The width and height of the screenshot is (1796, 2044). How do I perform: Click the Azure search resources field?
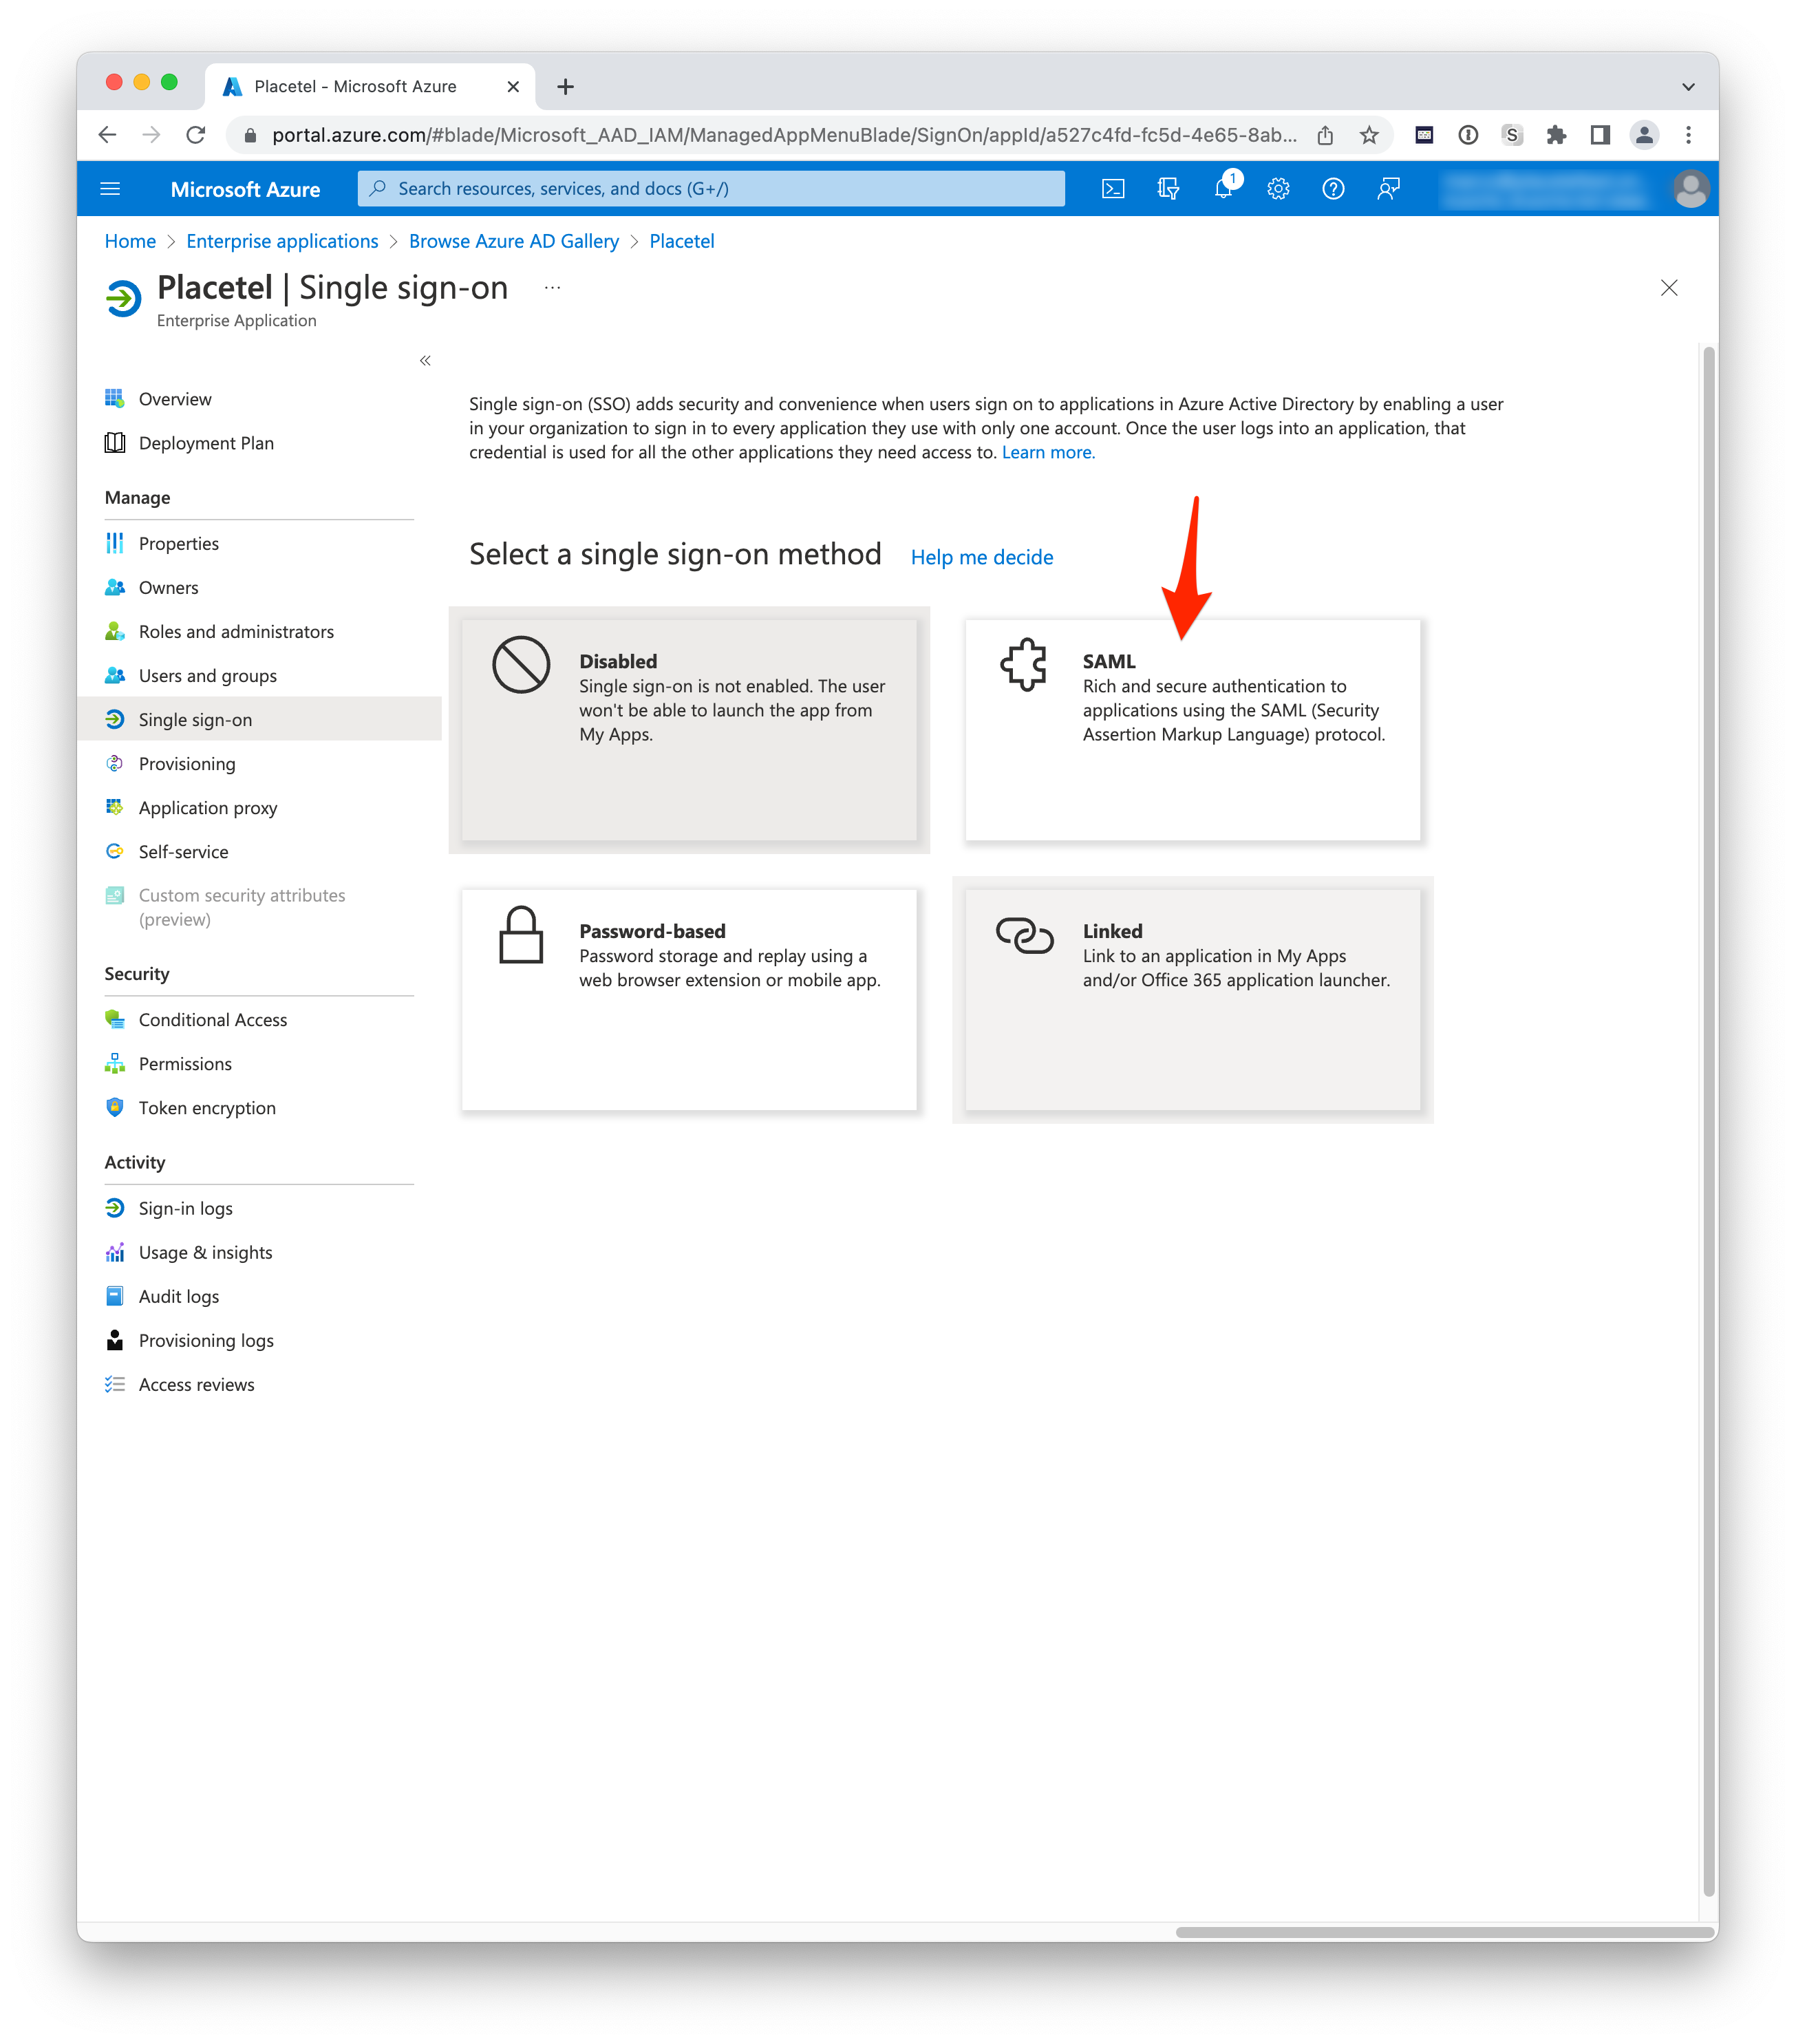click(711, 189)
